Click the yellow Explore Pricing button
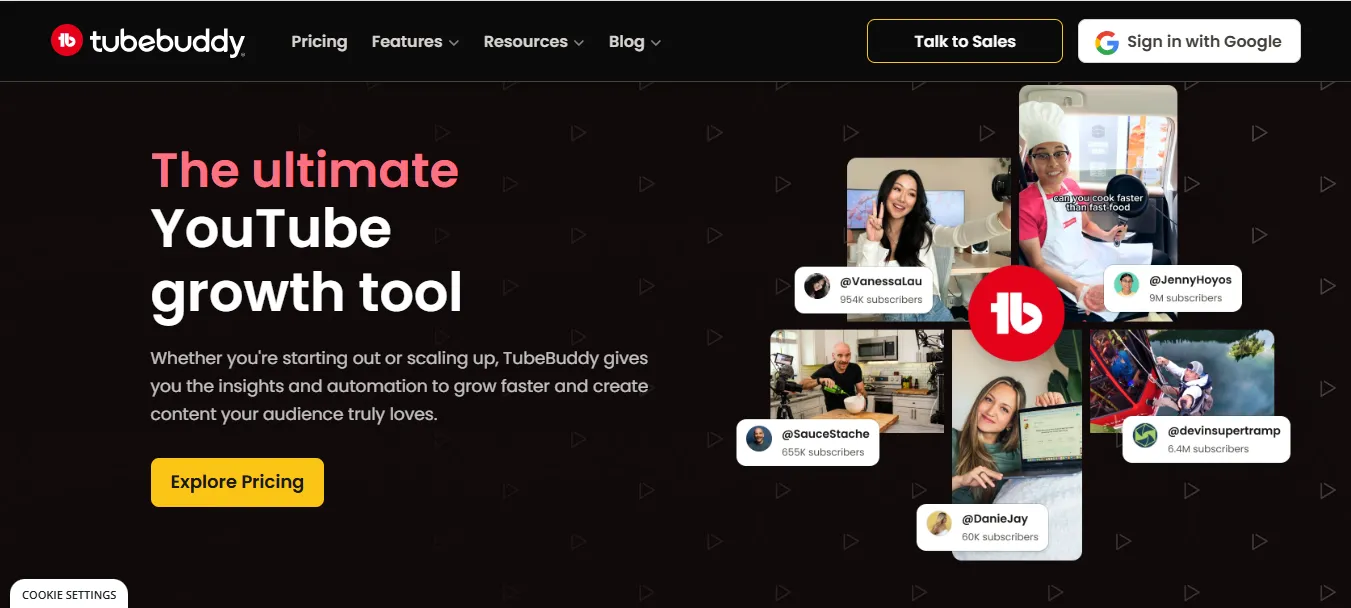This screenshot has width=1351, height=608. 237,482
